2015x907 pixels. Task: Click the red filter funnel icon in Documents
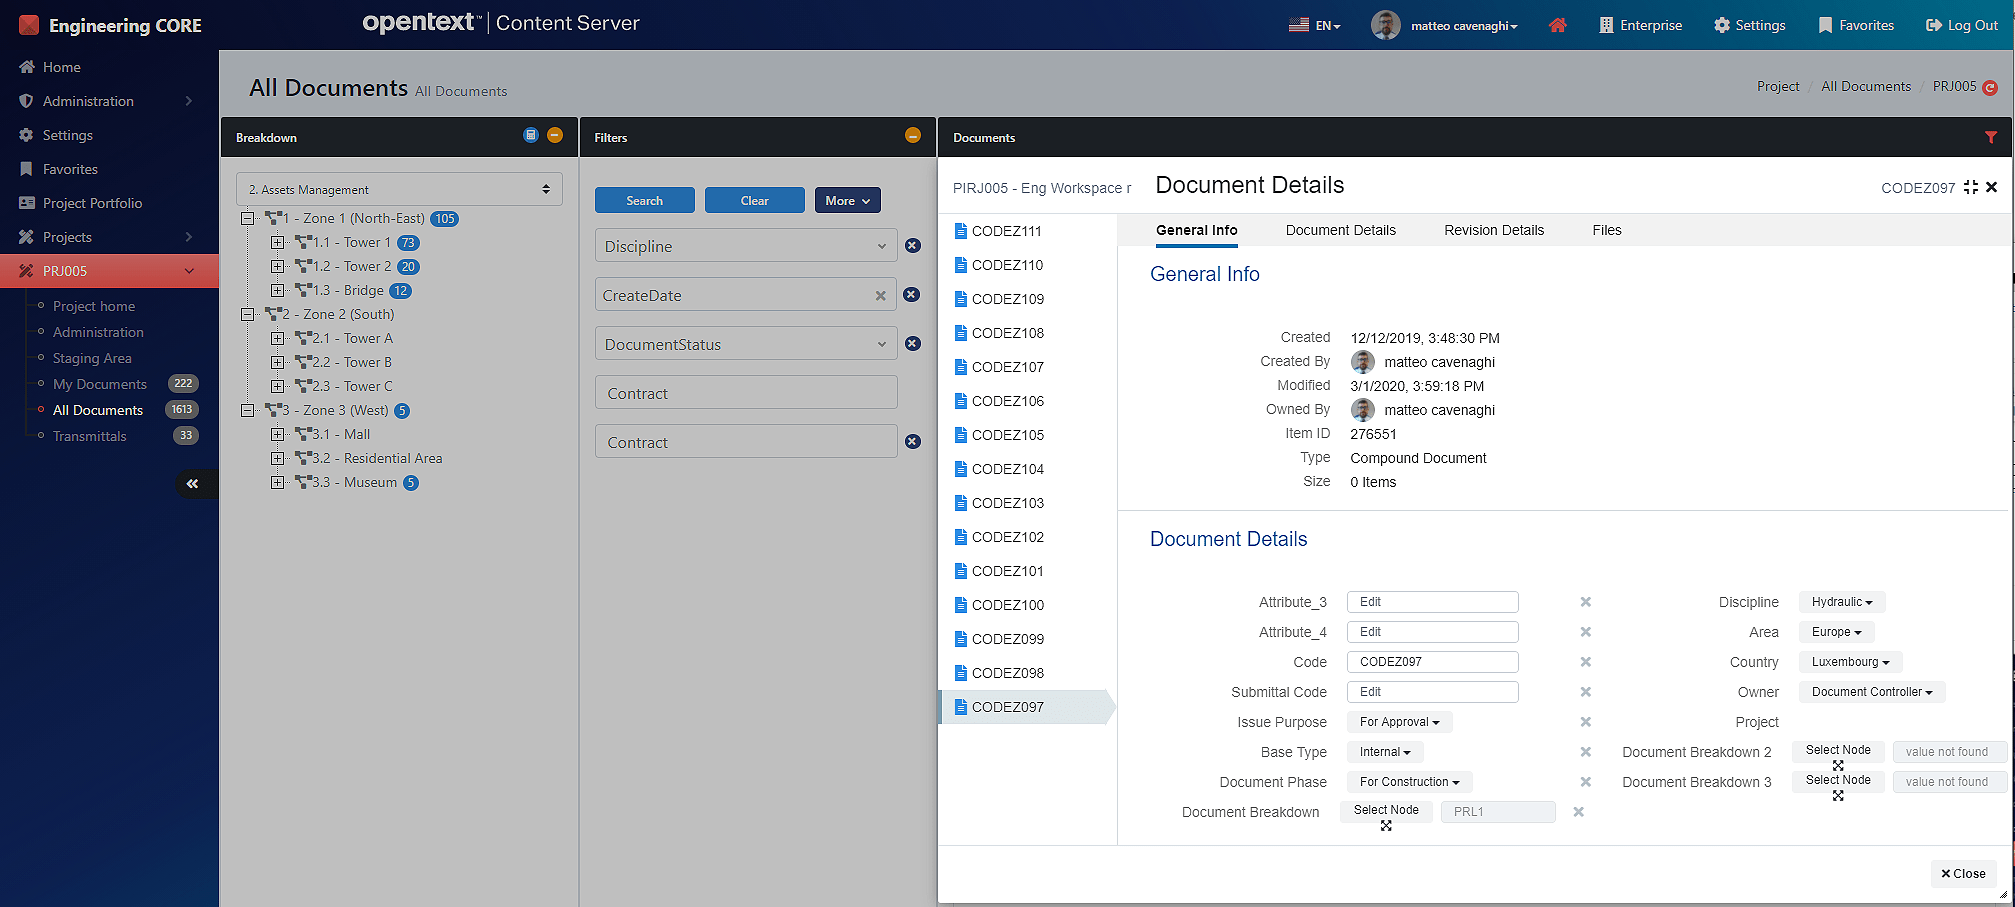click(1990, 137)
